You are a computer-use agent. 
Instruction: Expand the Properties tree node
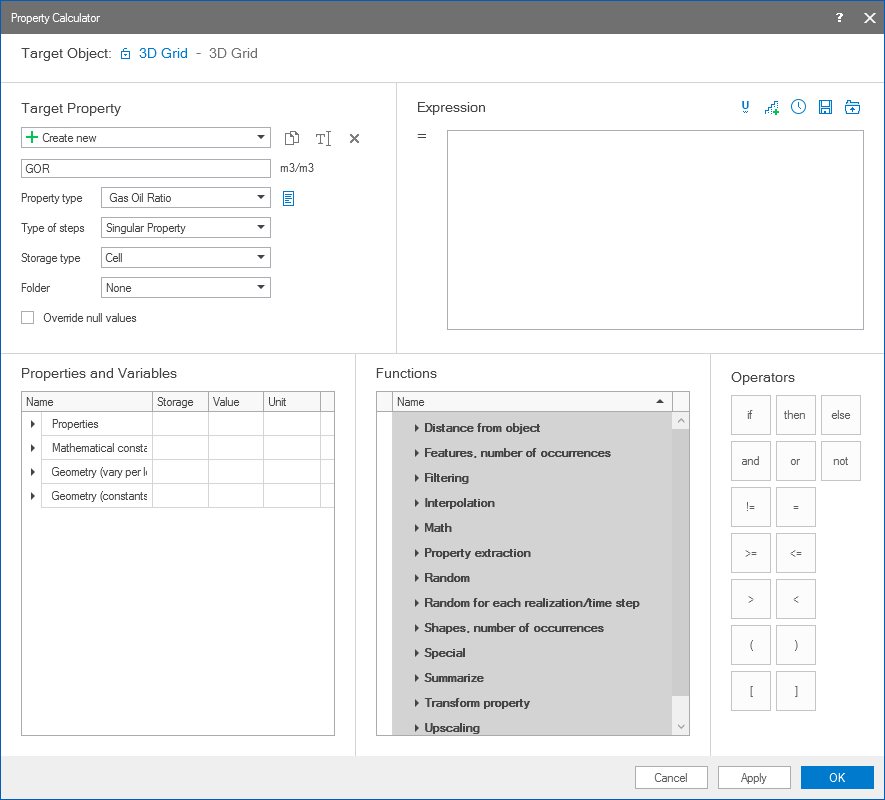(32, 424)
